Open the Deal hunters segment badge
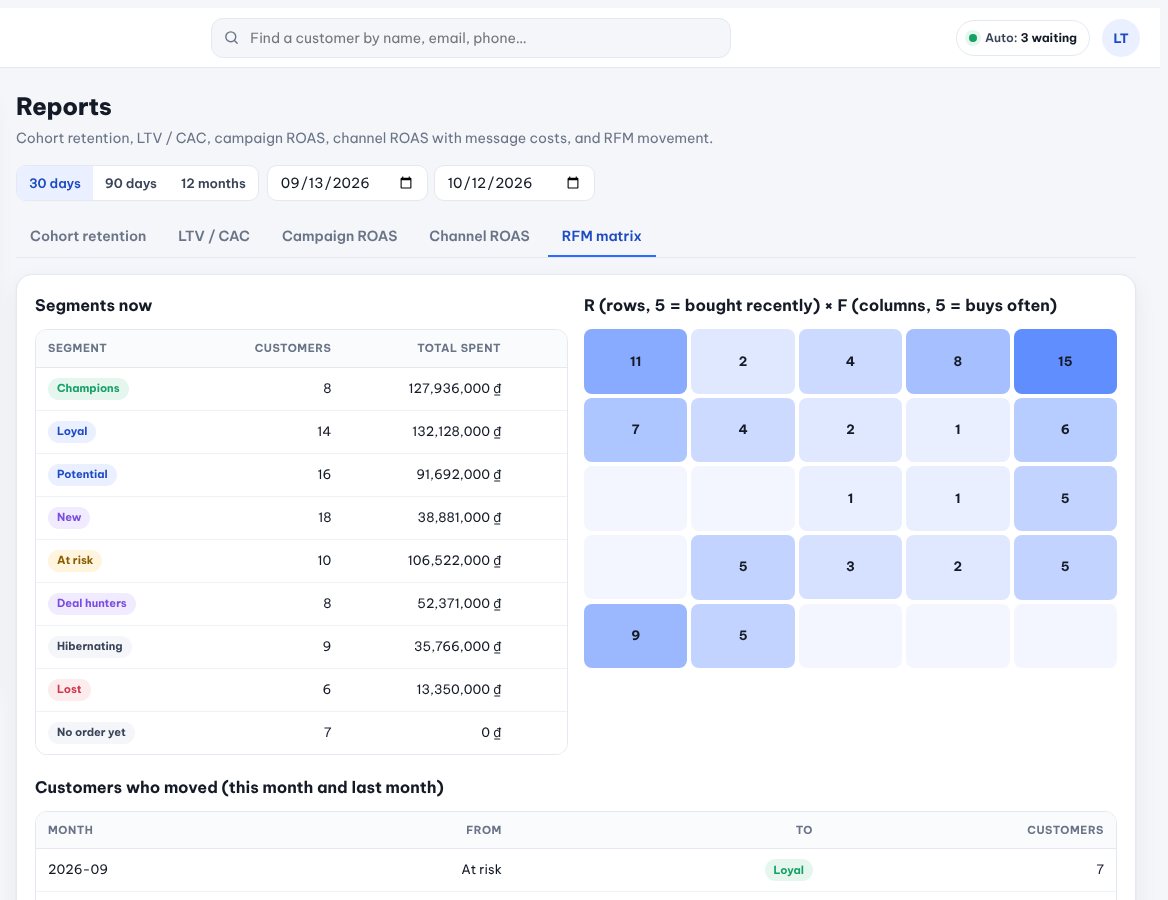This screenshot has width=1168, height=900. pyautogui.click(x=92, y=603)
